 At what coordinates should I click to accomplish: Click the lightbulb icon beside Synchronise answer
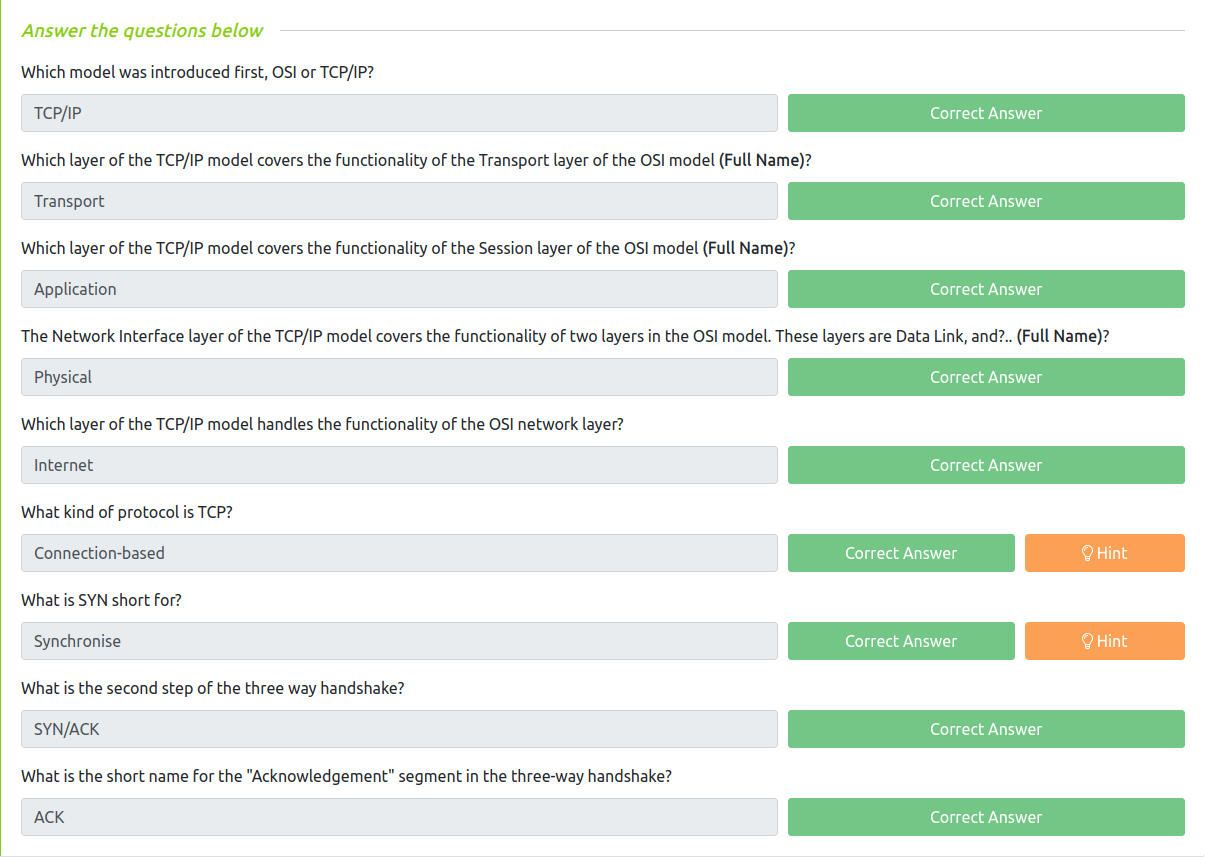[1088, 641]
